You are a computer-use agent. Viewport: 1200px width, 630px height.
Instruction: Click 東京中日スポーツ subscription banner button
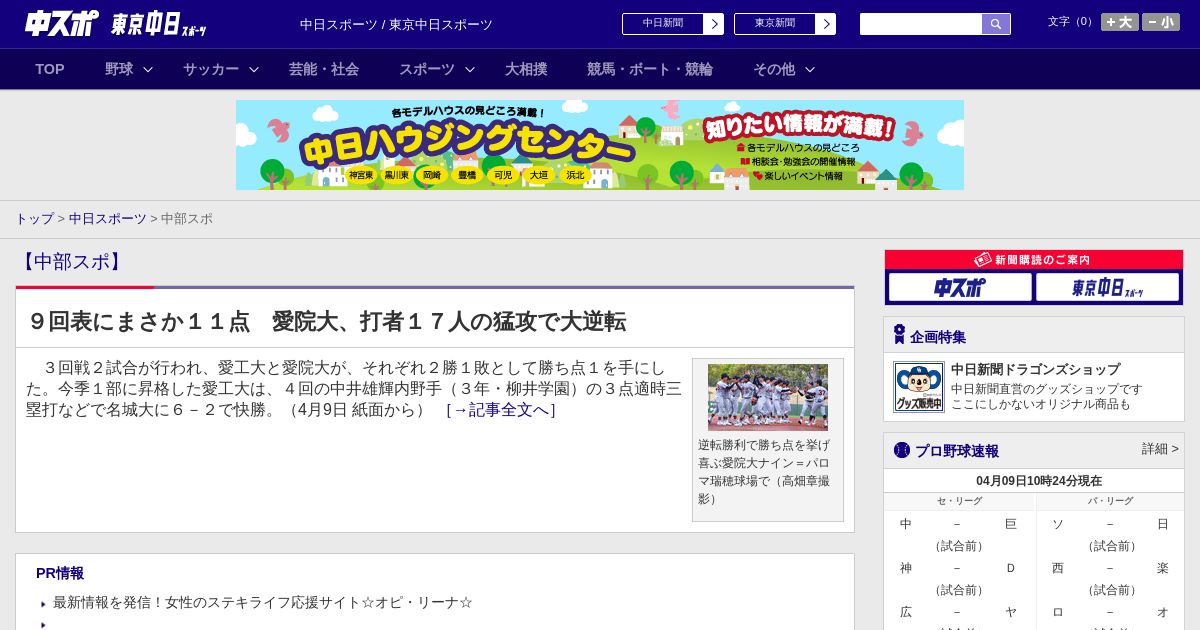1107,287
